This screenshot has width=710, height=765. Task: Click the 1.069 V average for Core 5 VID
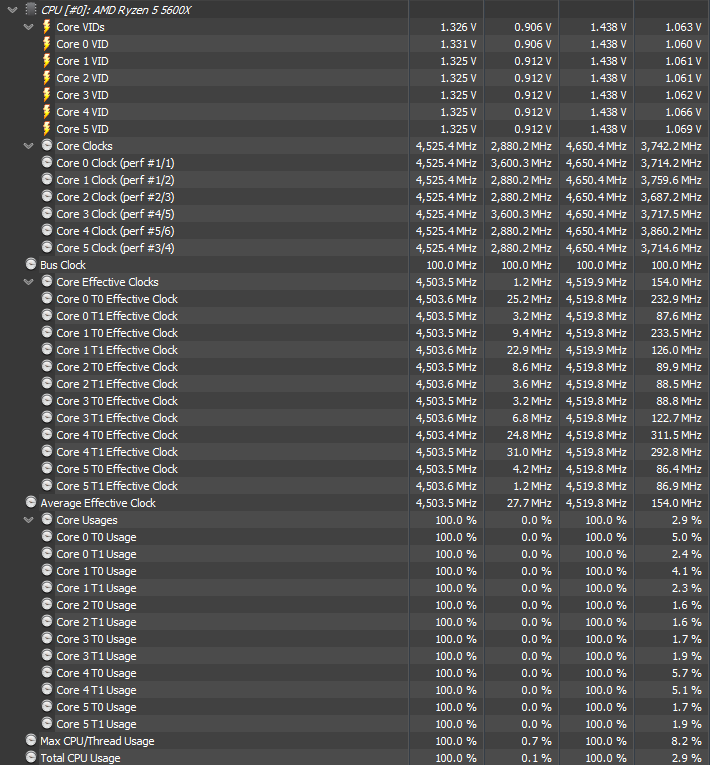click(x=683, y=129)
